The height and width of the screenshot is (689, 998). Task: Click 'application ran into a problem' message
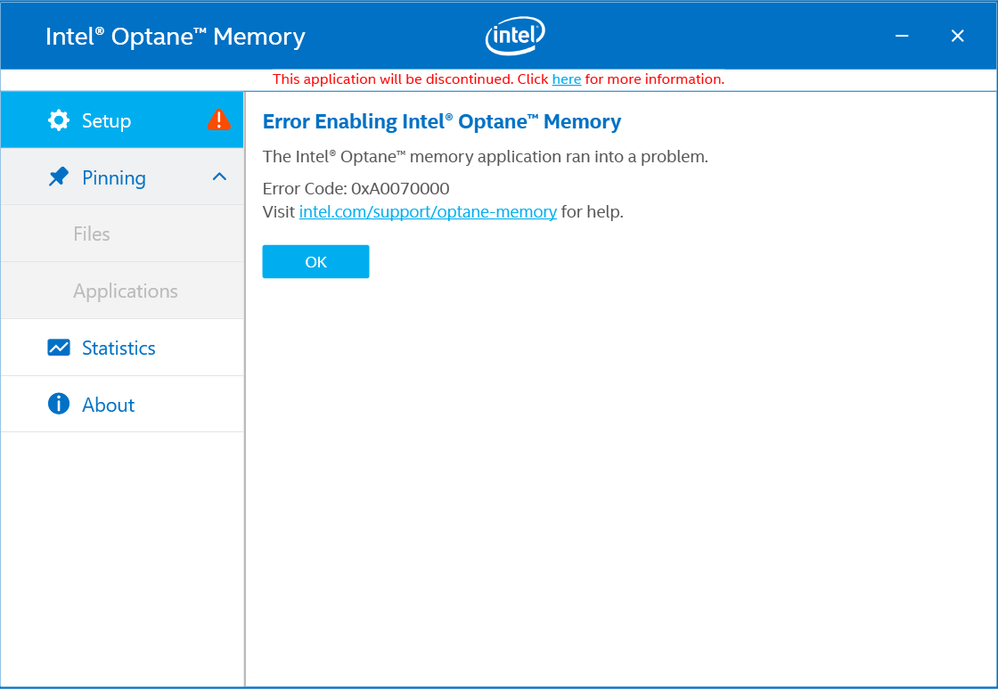click(x=485, y=157)
